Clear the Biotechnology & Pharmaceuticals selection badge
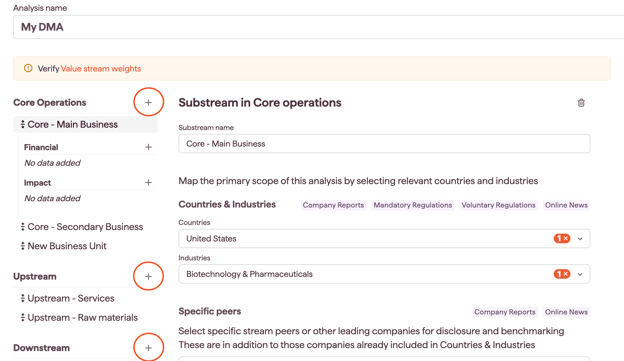The width and height of the screenshot is (624, 361). pyautogui.click(x=562, y=274)
